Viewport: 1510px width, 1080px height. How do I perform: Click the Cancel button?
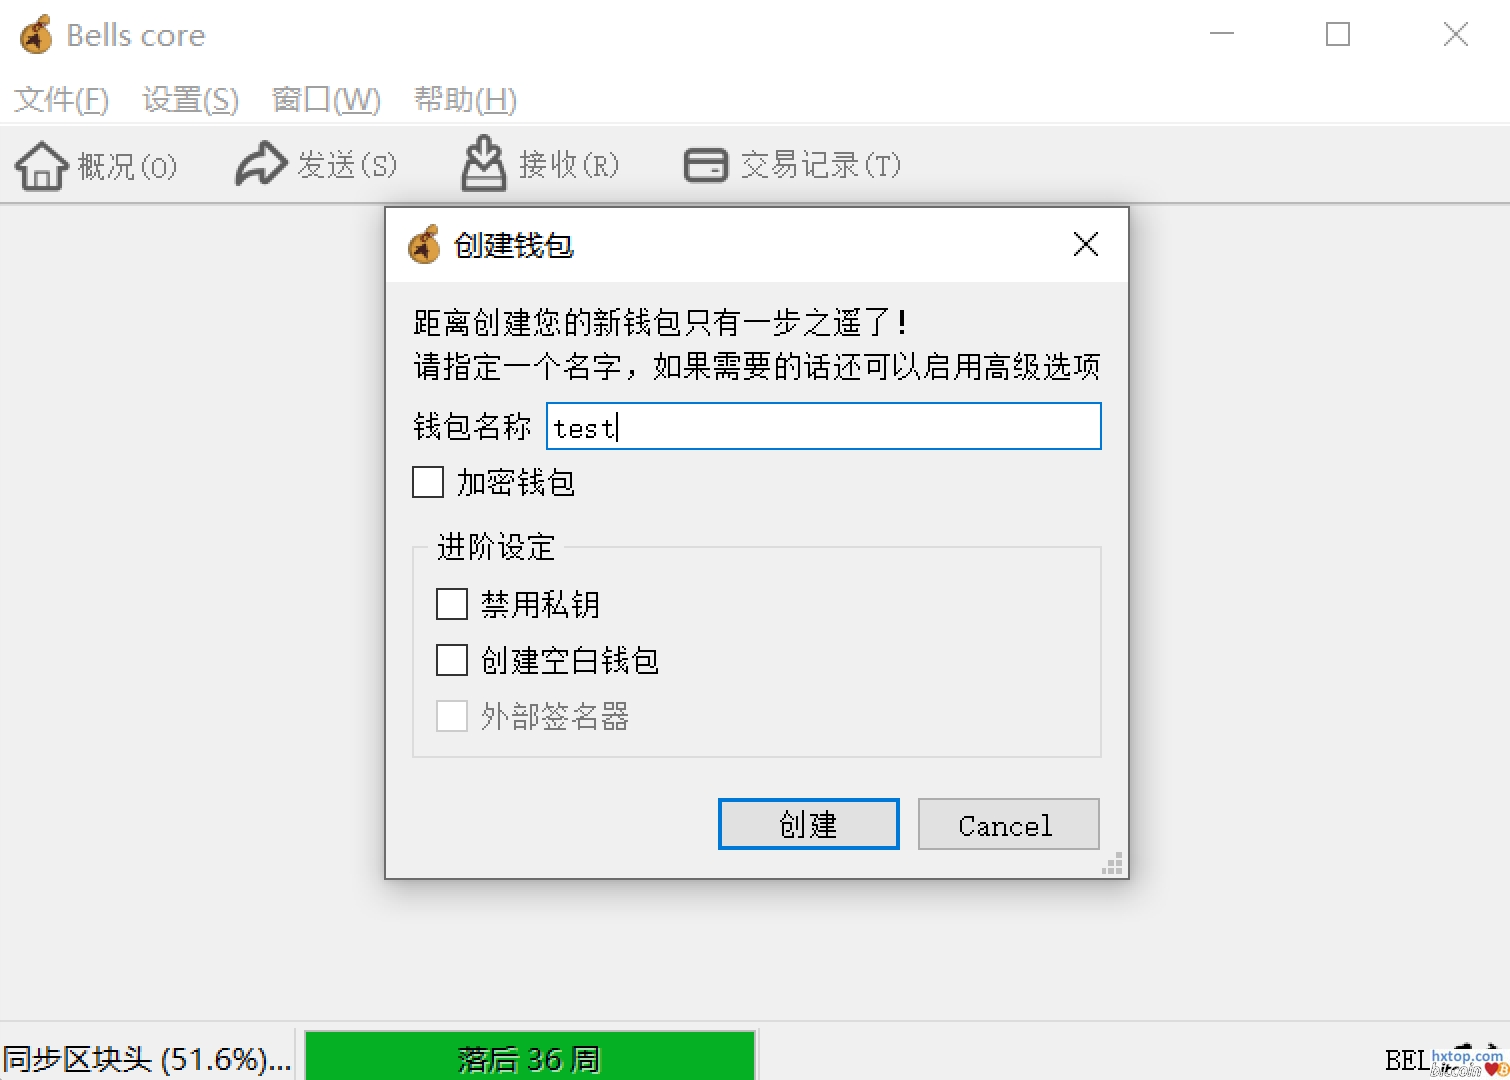point(1008,824)
